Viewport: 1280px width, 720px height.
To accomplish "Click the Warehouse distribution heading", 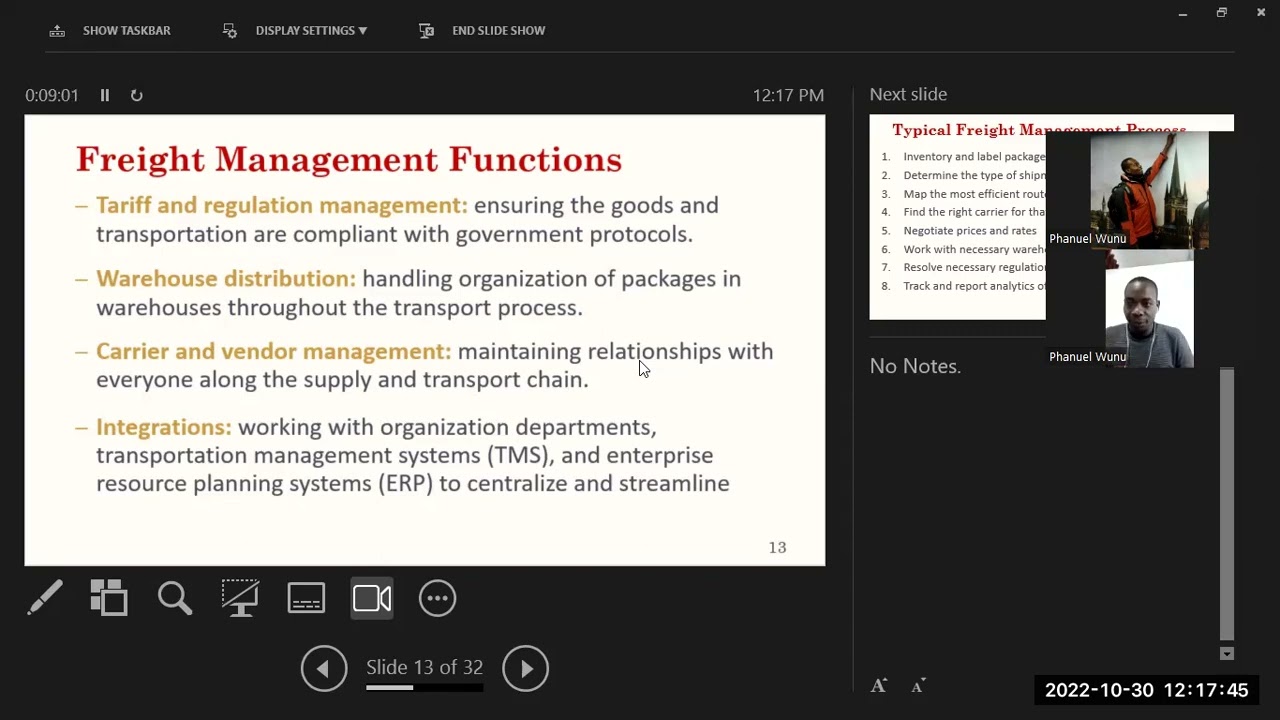I will pos(226,279).
